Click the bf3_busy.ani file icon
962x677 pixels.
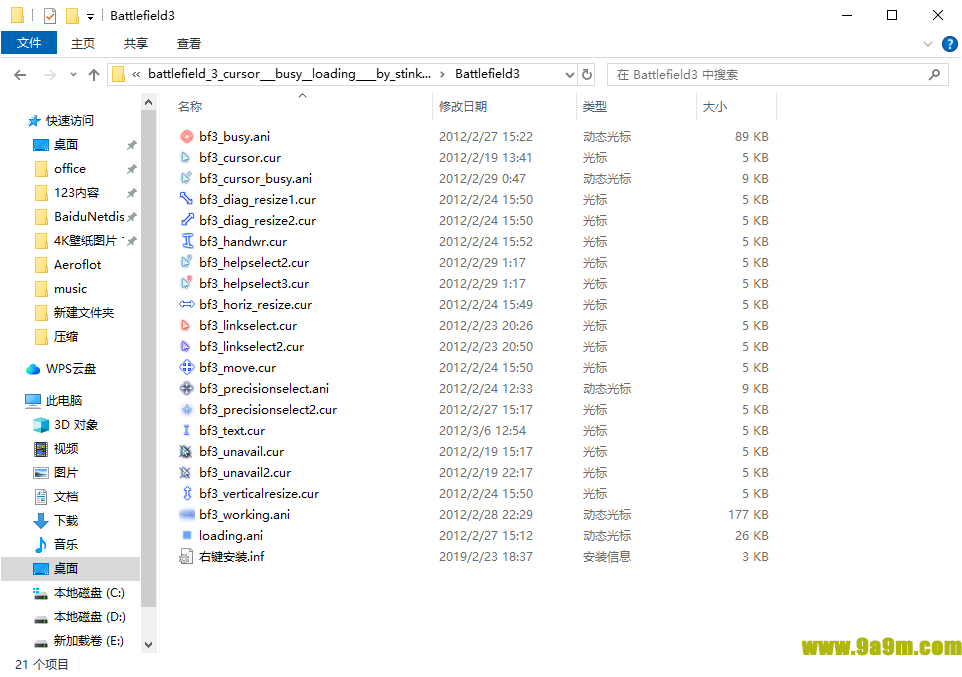point(187,136)
